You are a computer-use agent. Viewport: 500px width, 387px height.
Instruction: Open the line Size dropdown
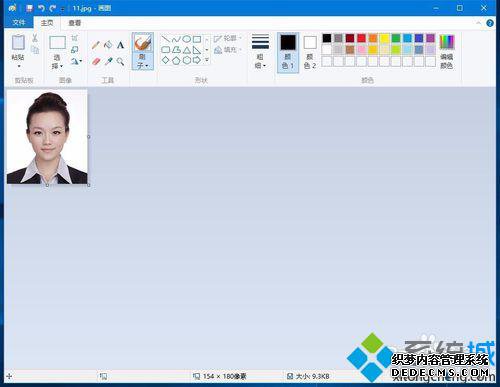pos(260,52)
